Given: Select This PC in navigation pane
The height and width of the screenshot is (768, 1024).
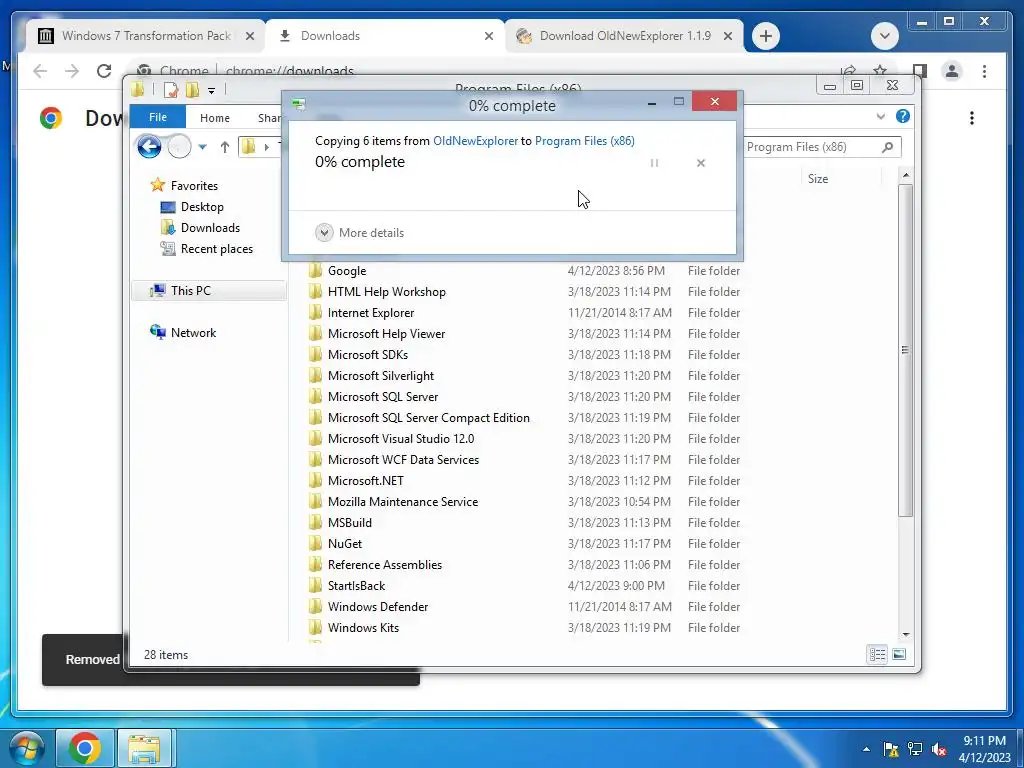Looking at the screenshot, I should click(x=209, y=291).
